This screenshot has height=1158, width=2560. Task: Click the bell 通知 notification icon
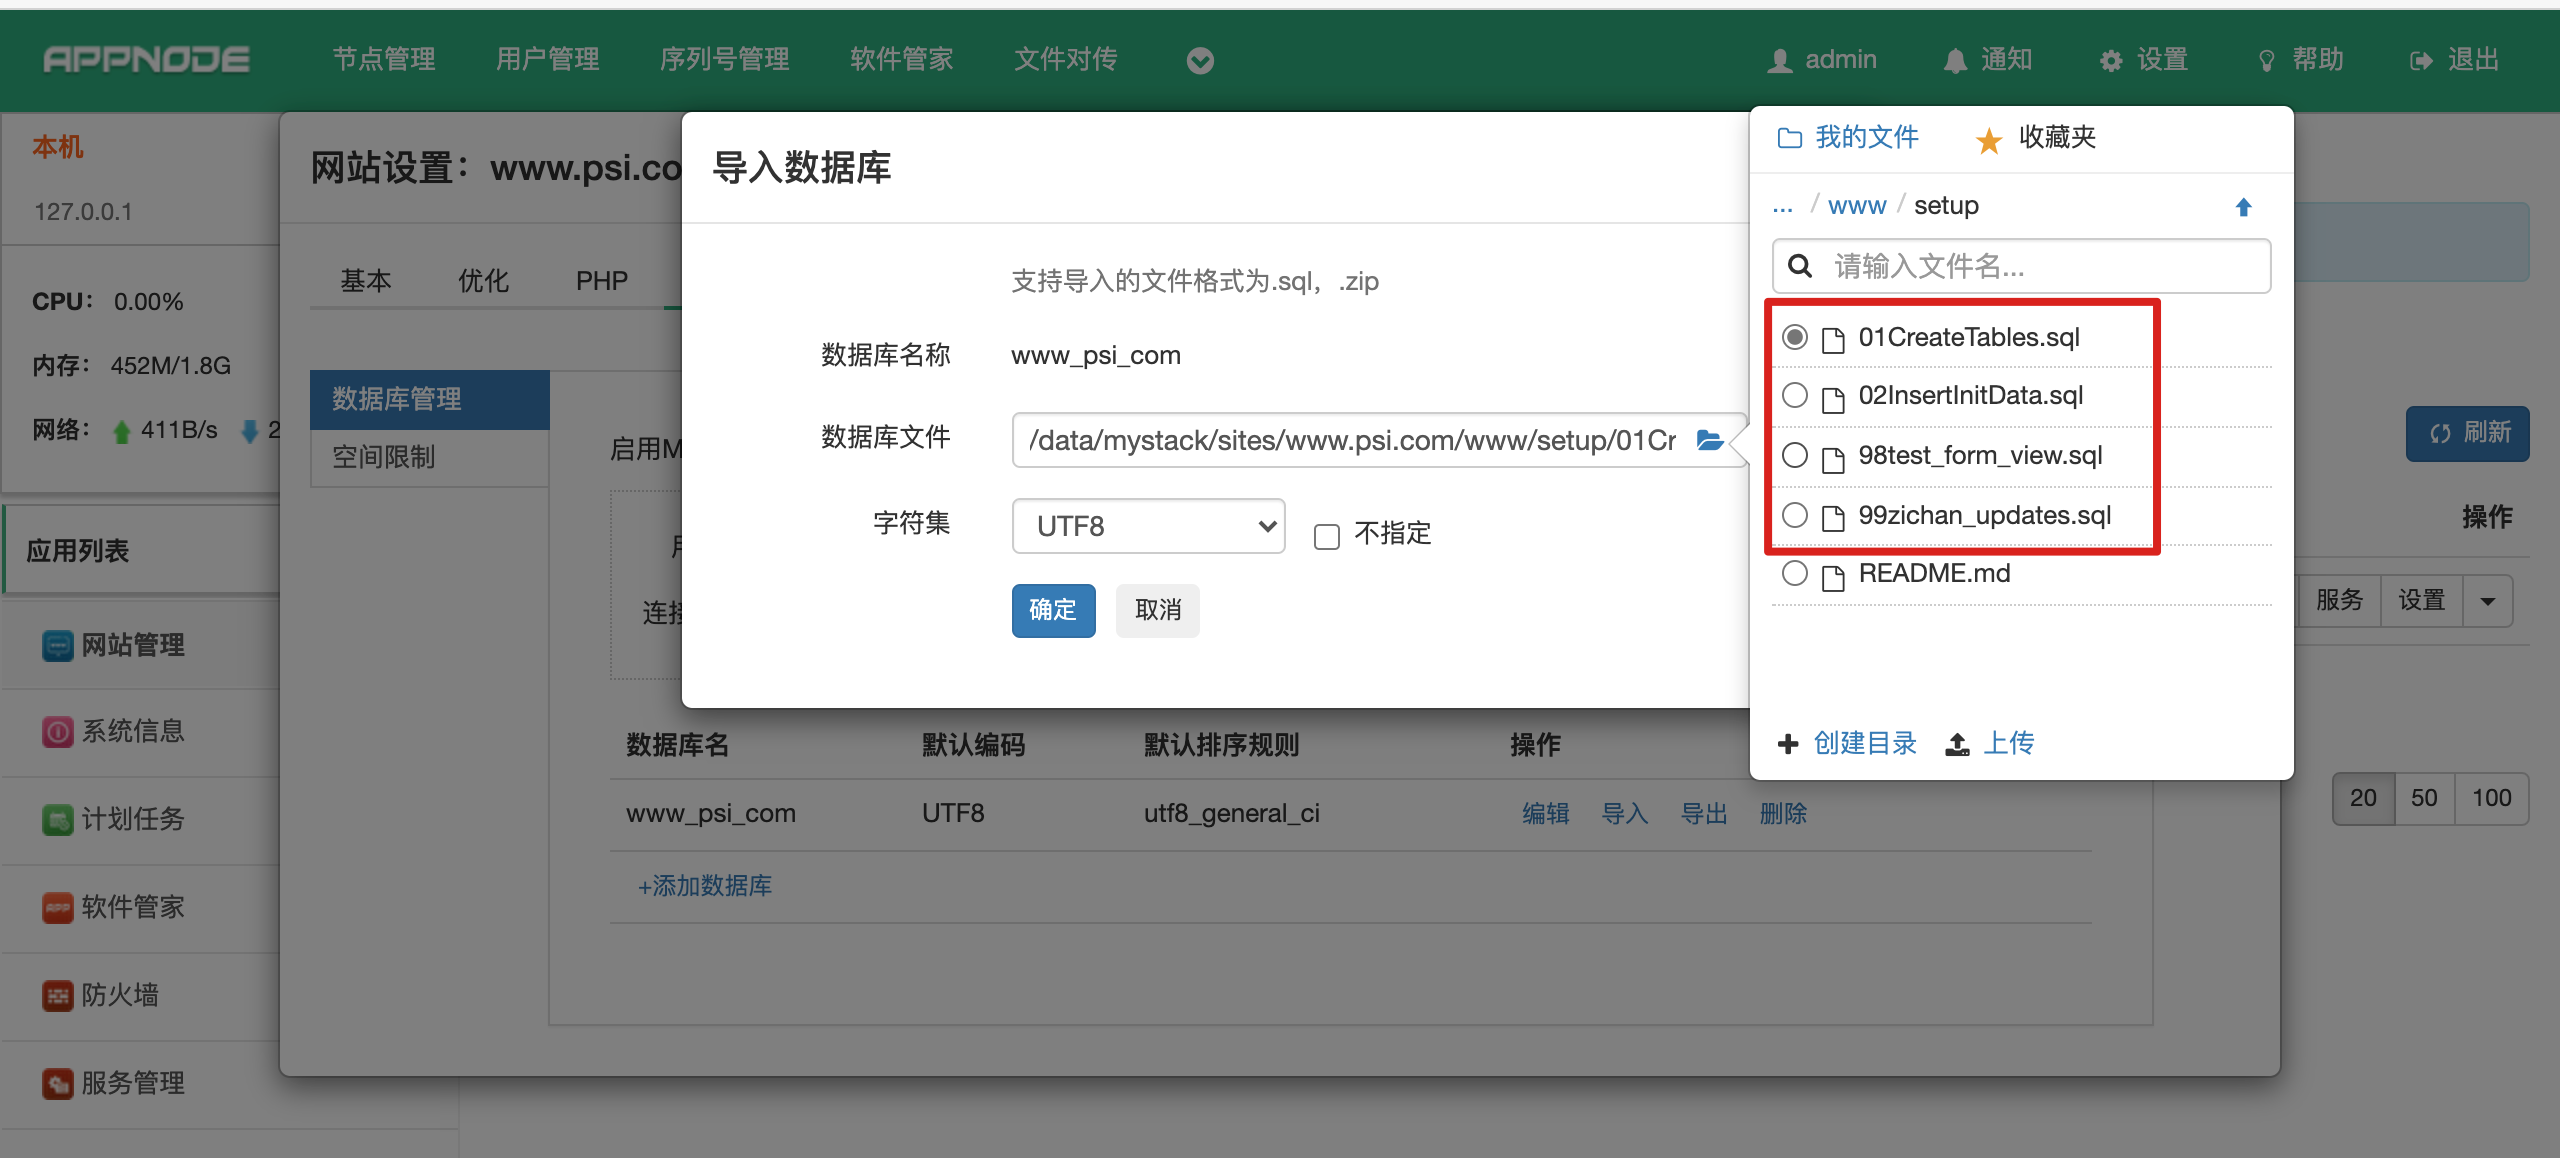pos(1954,61)
